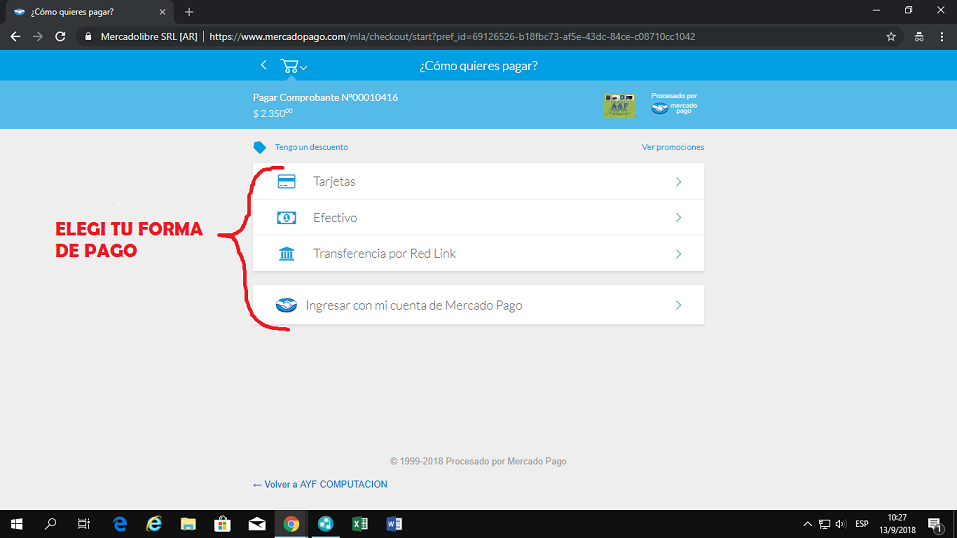The width and height of the screenshot is (957, 538).
Task: Switch to Chrome in the taskbar
Action: (x=291, y=524)
